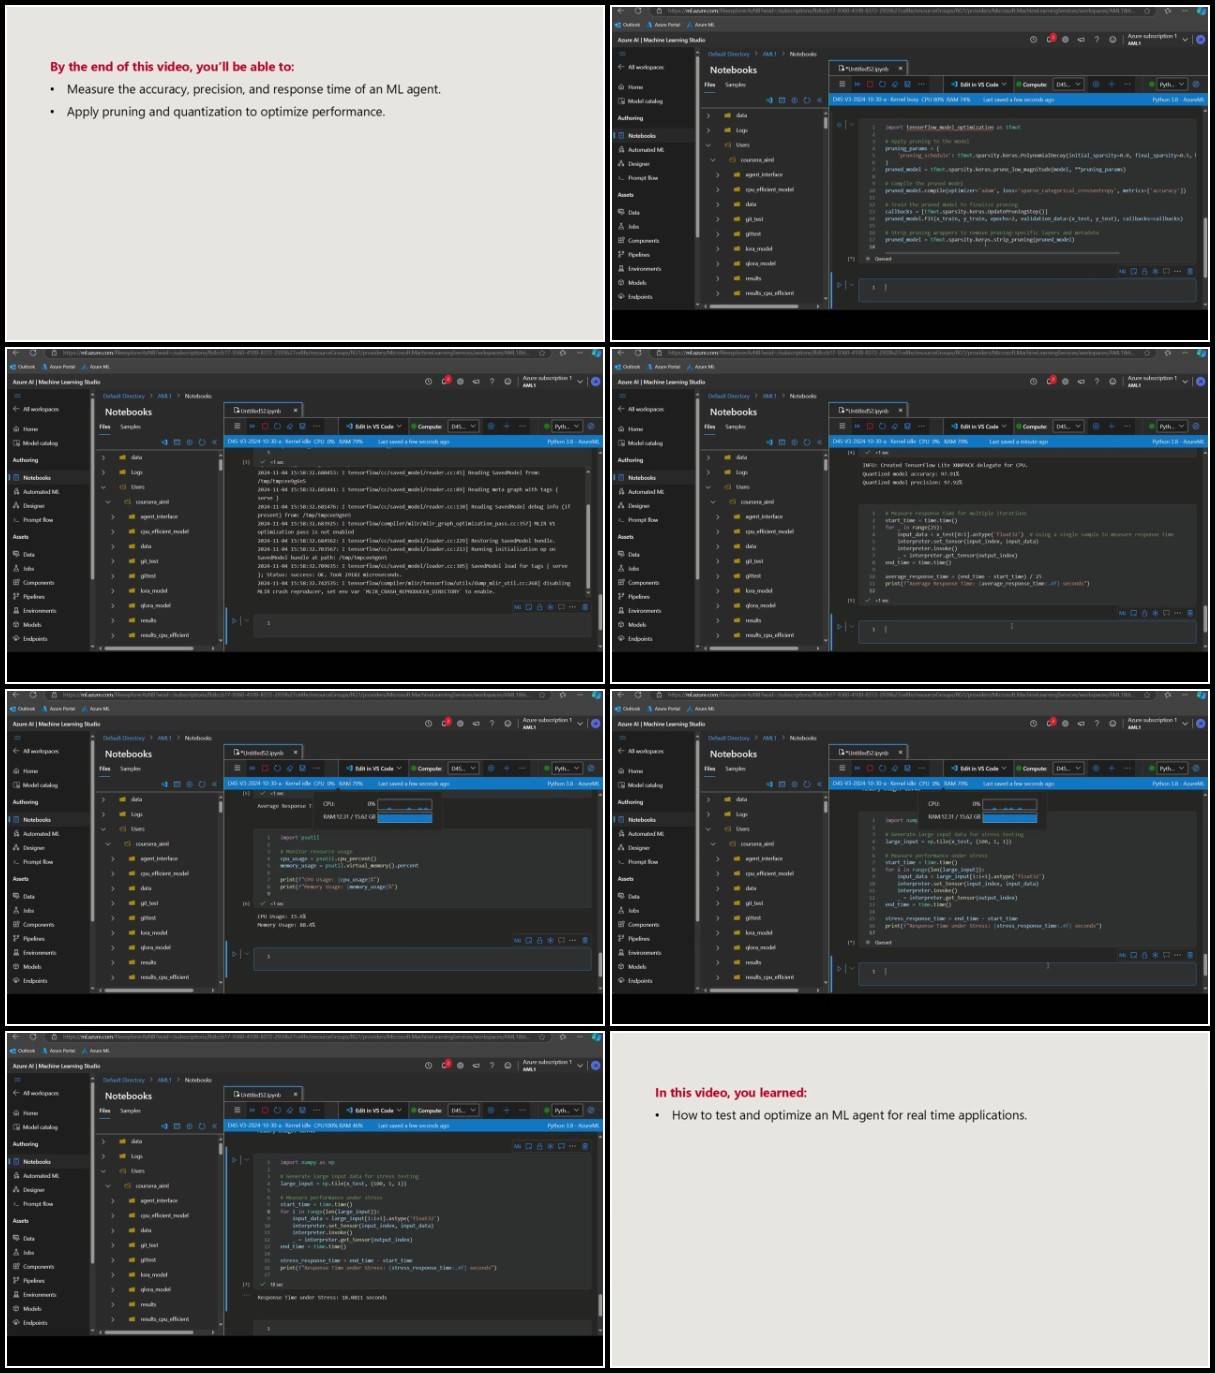
Task: In the quantized-accuracy frame, click the browser reload icon
Action: pos(638,352)
